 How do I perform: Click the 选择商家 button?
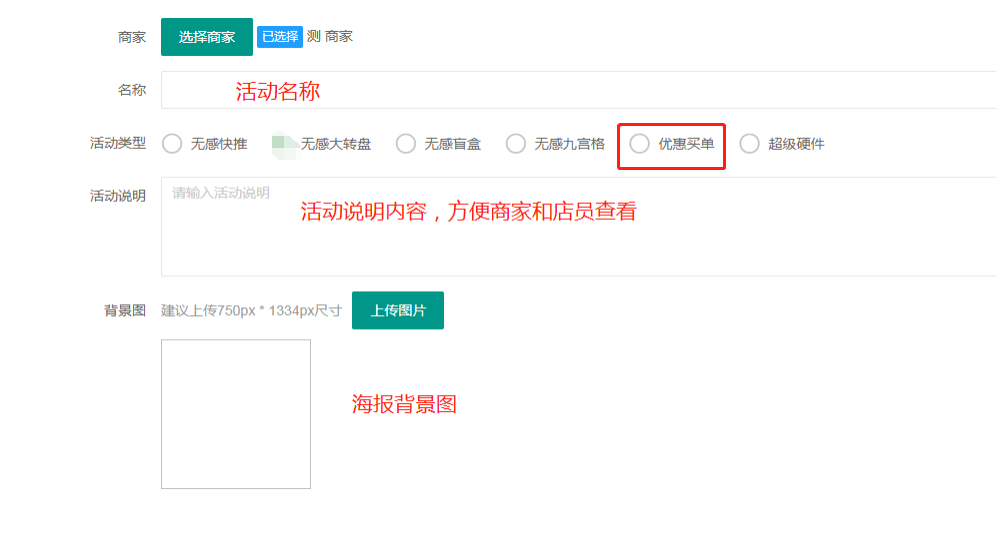[x=206, y=37]
